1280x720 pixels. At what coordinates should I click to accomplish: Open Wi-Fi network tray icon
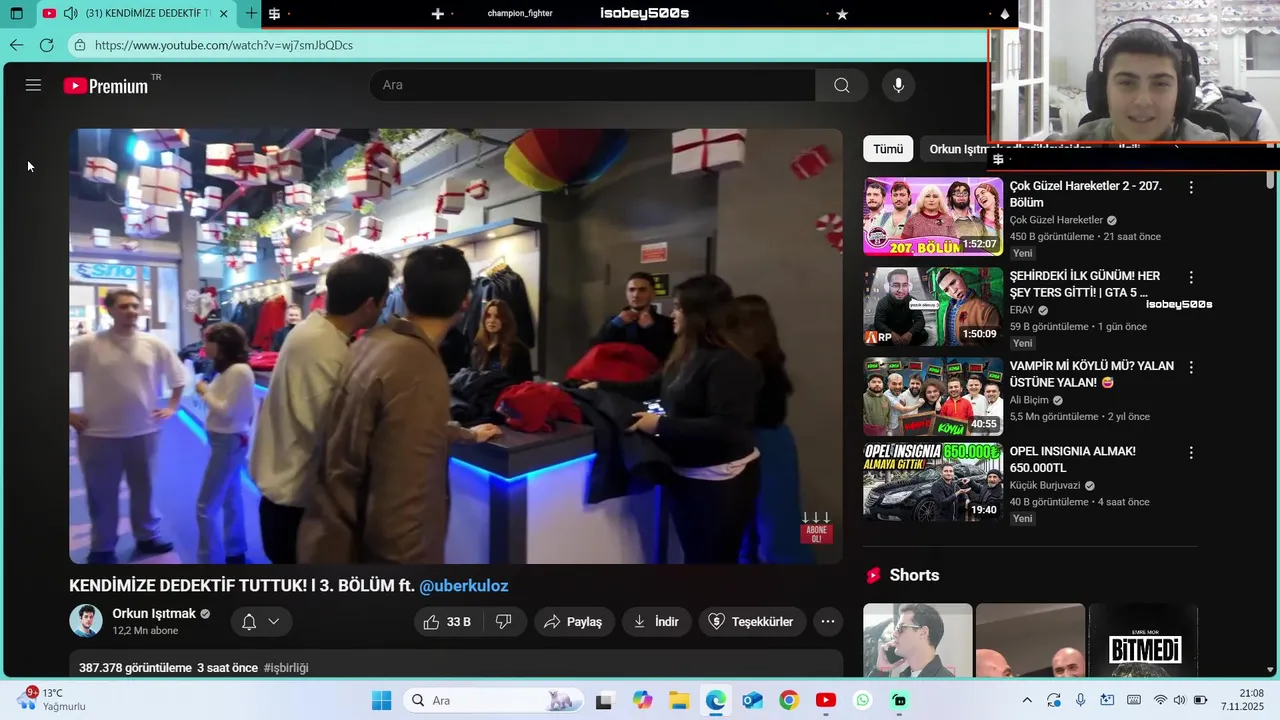[x=1160, y=700]
